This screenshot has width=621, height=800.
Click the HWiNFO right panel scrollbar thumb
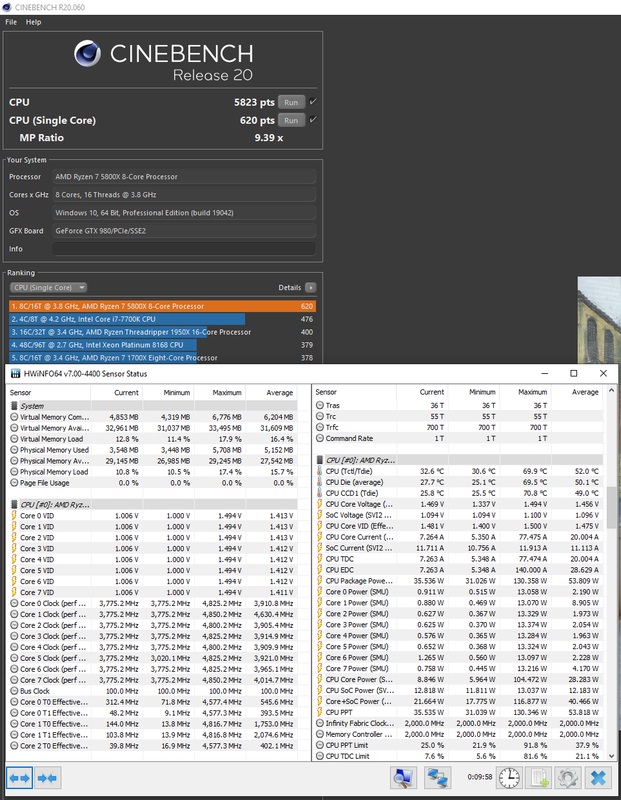[611, 507]
